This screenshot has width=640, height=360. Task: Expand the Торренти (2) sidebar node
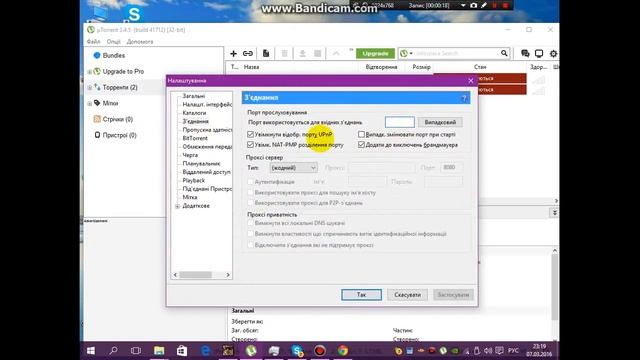click(x=89, y=87)
